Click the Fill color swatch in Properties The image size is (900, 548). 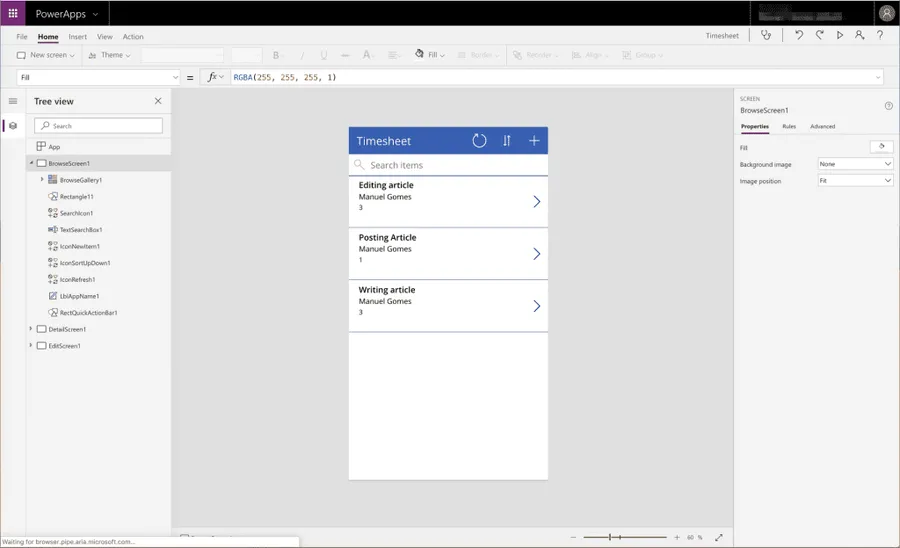pyautogui.click(x=881, y=147)
